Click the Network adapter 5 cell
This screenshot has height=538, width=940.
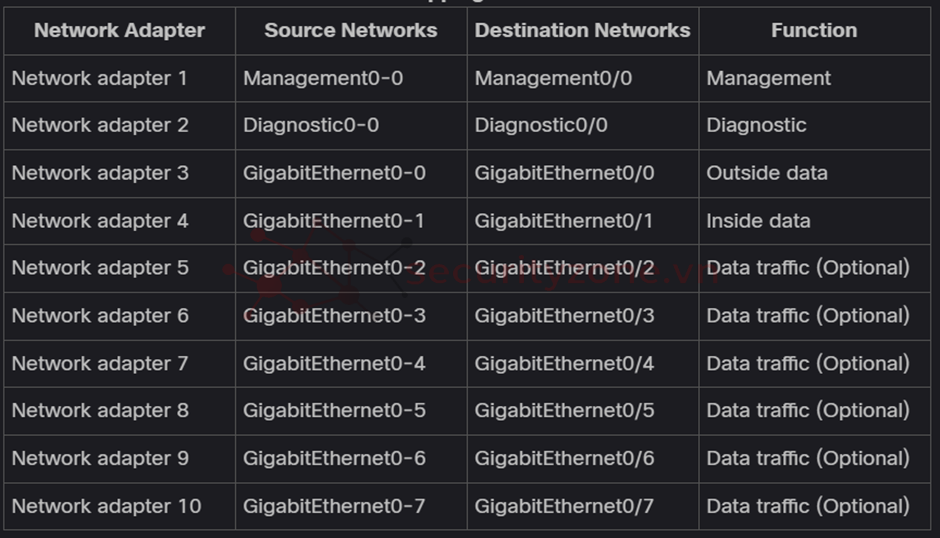coord(100,268)
